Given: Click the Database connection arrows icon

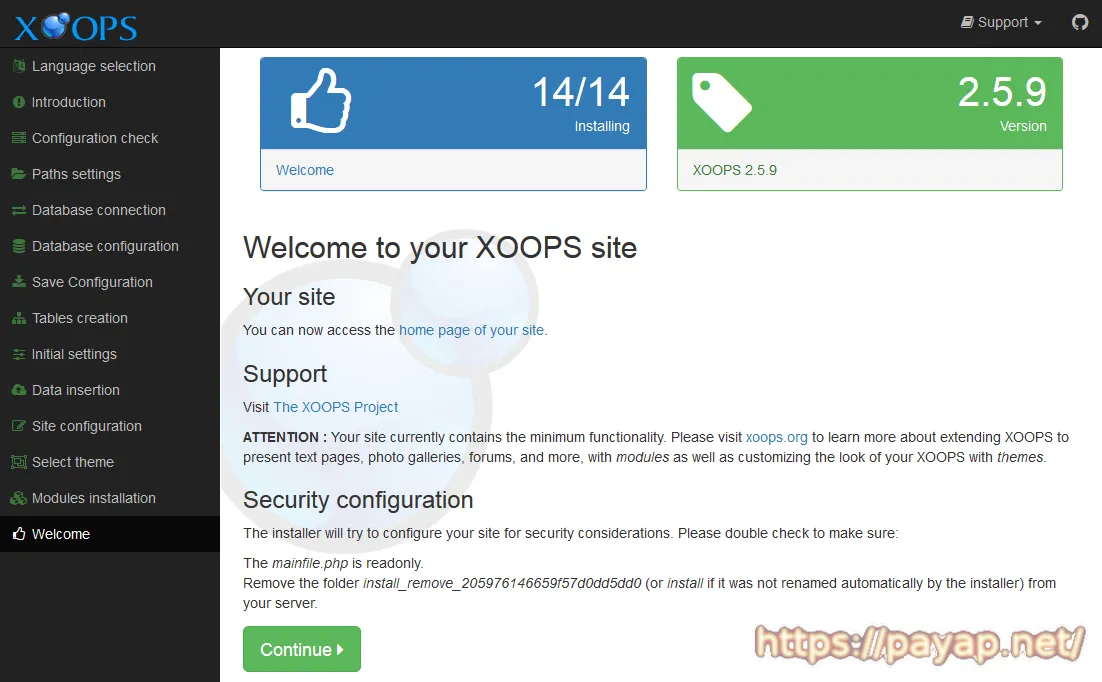Looking at the screenshot, I should [x=19, y=210].
